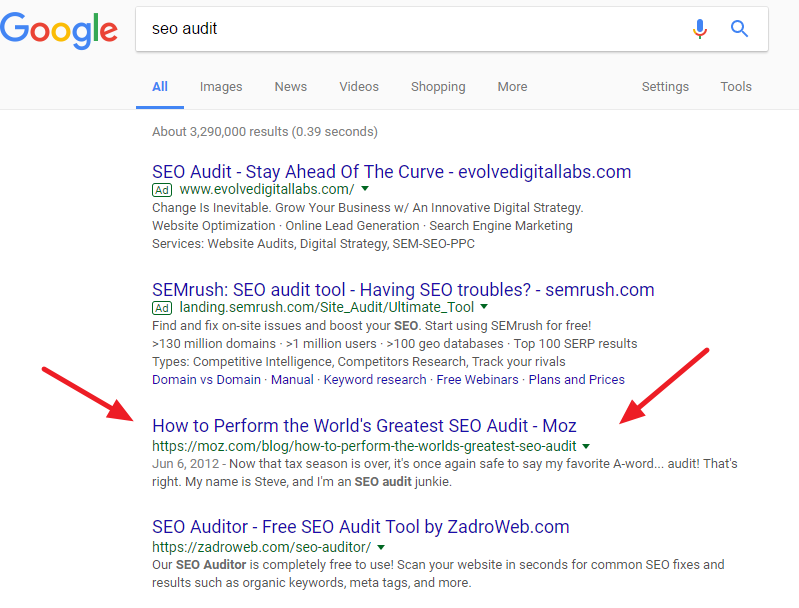Start voice search with the microphone icon
The width and height of the screenshot is (799, 608).
coord(700,29)
